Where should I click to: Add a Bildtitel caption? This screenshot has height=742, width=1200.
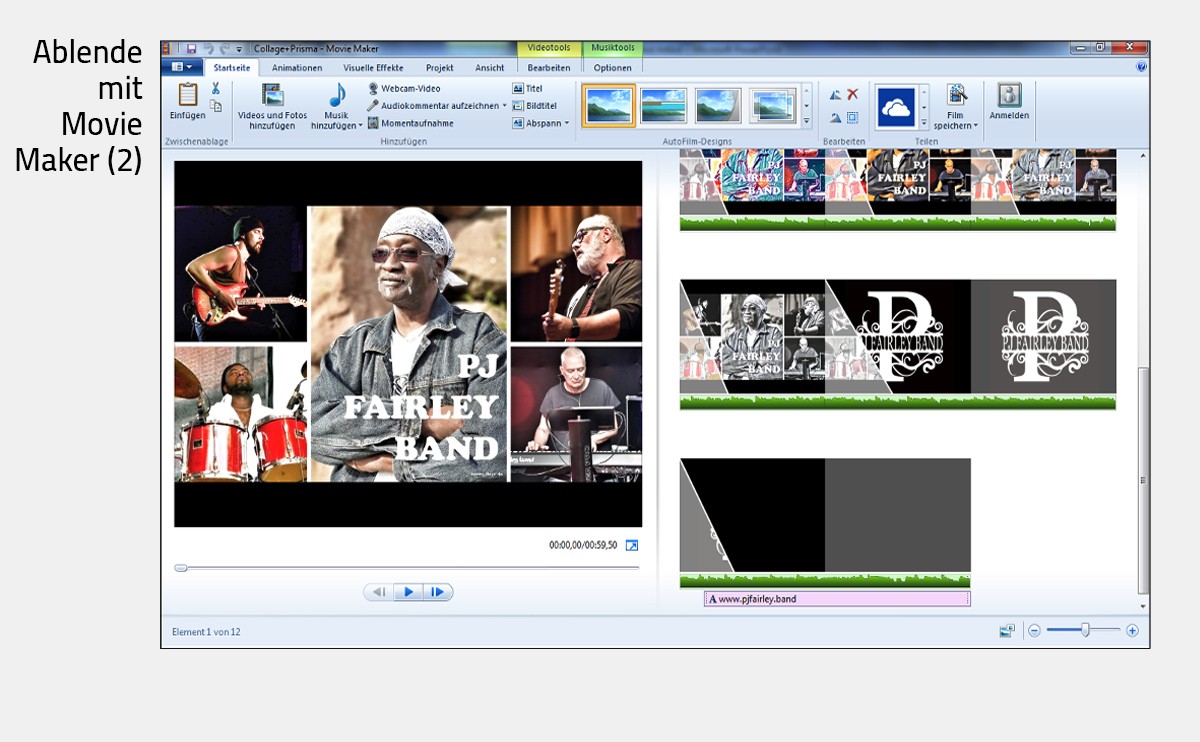pyautogui.click(x=534, y=106)
